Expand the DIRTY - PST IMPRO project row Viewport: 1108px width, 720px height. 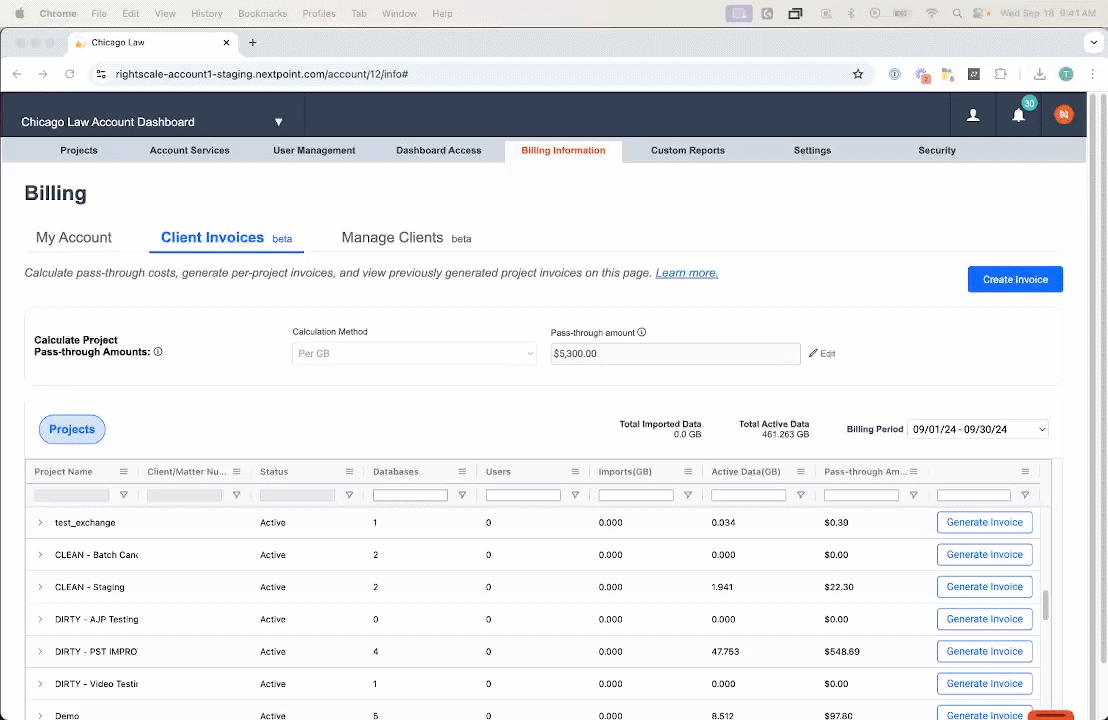pyautogui.click(x=41, y=652)
